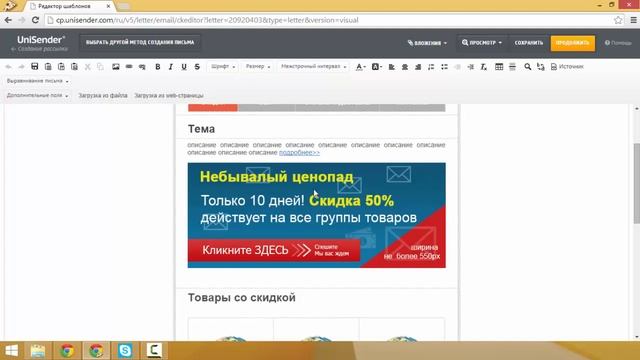Open the Размер size dropdown
Viewport: 640px width, 360px height.
(258, 67)
